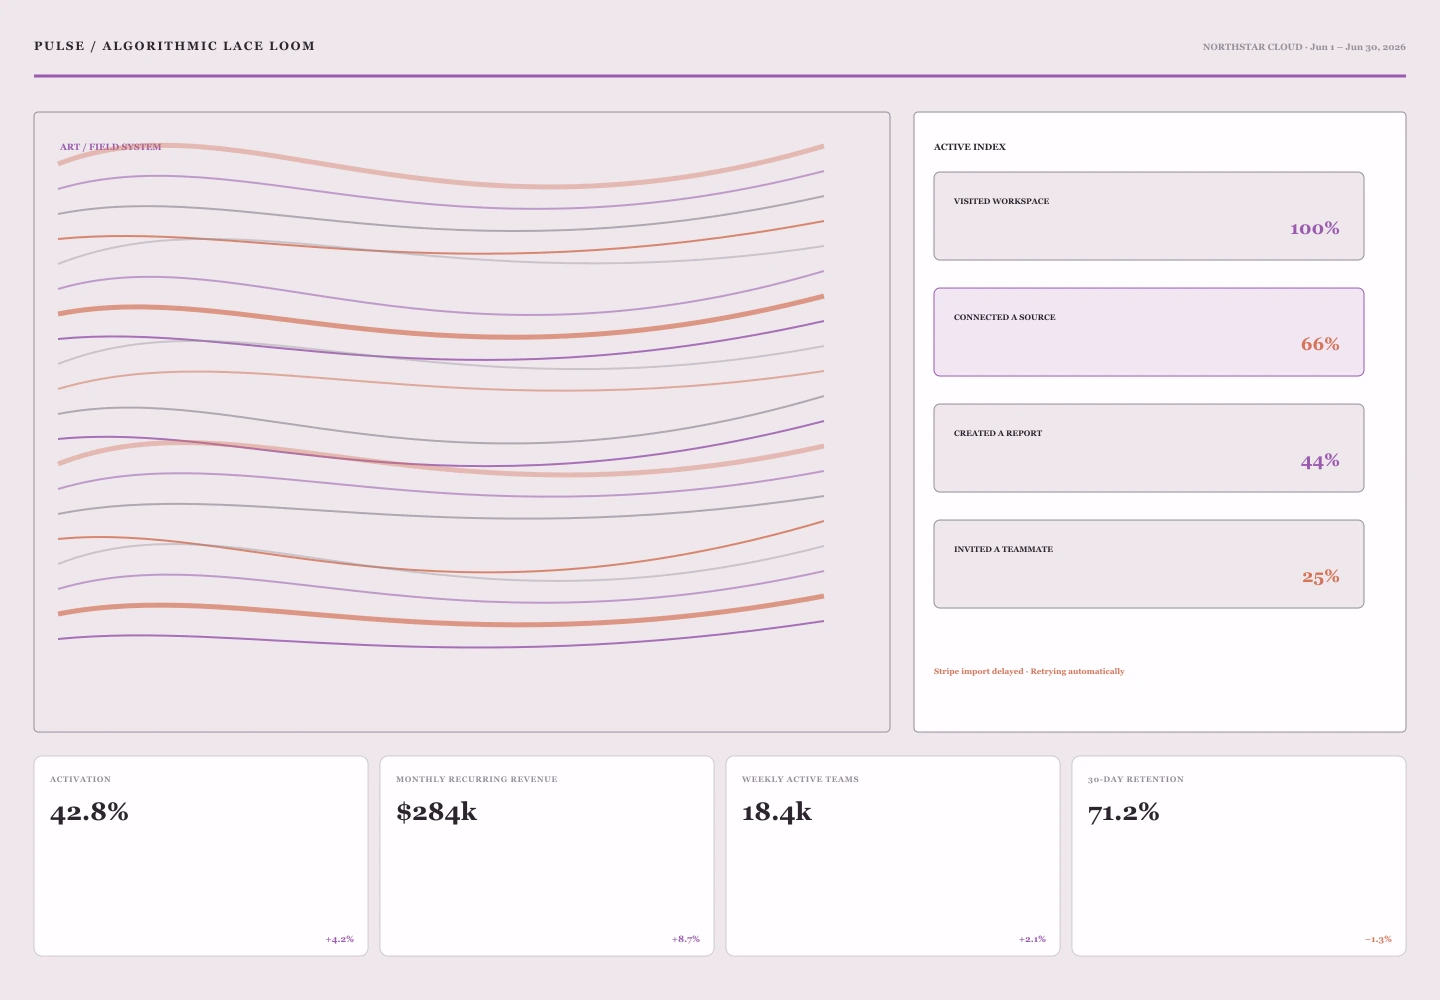Click the "+2.1%" change figure
This screenshot has height=1000, width=1440.
point(1032,939)
